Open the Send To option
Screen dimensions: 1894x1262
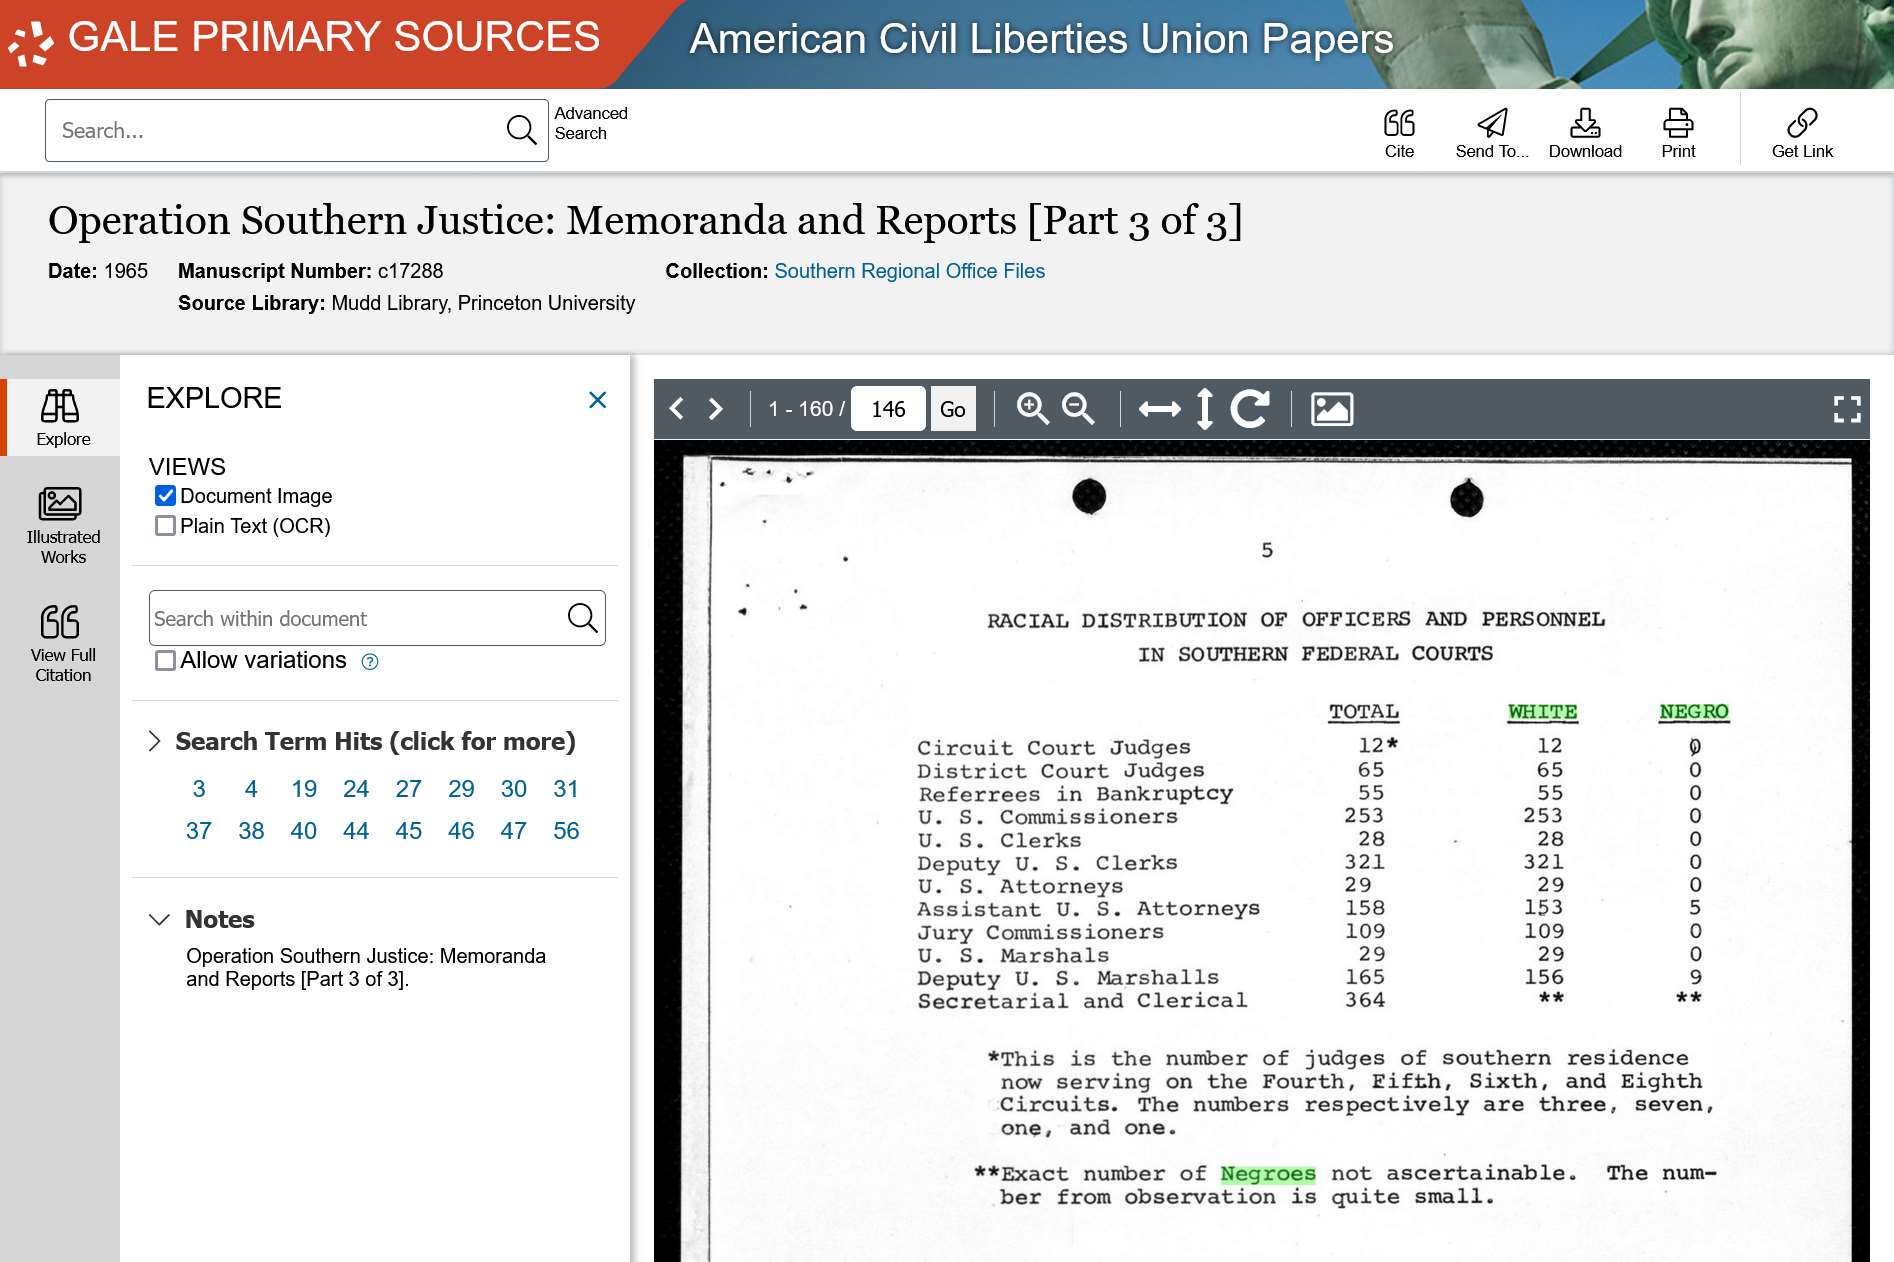coord(1491,134)
